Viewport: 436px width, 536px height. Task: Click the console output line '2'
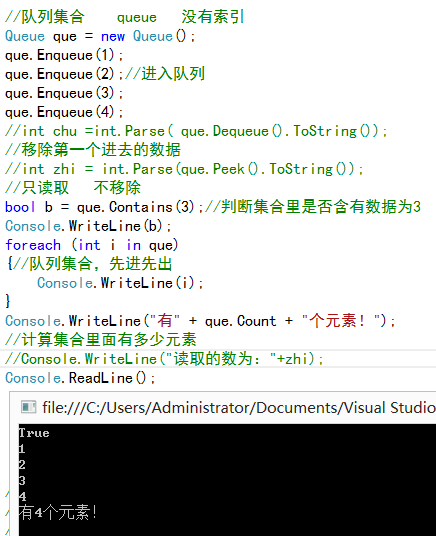tap(22, 465)
